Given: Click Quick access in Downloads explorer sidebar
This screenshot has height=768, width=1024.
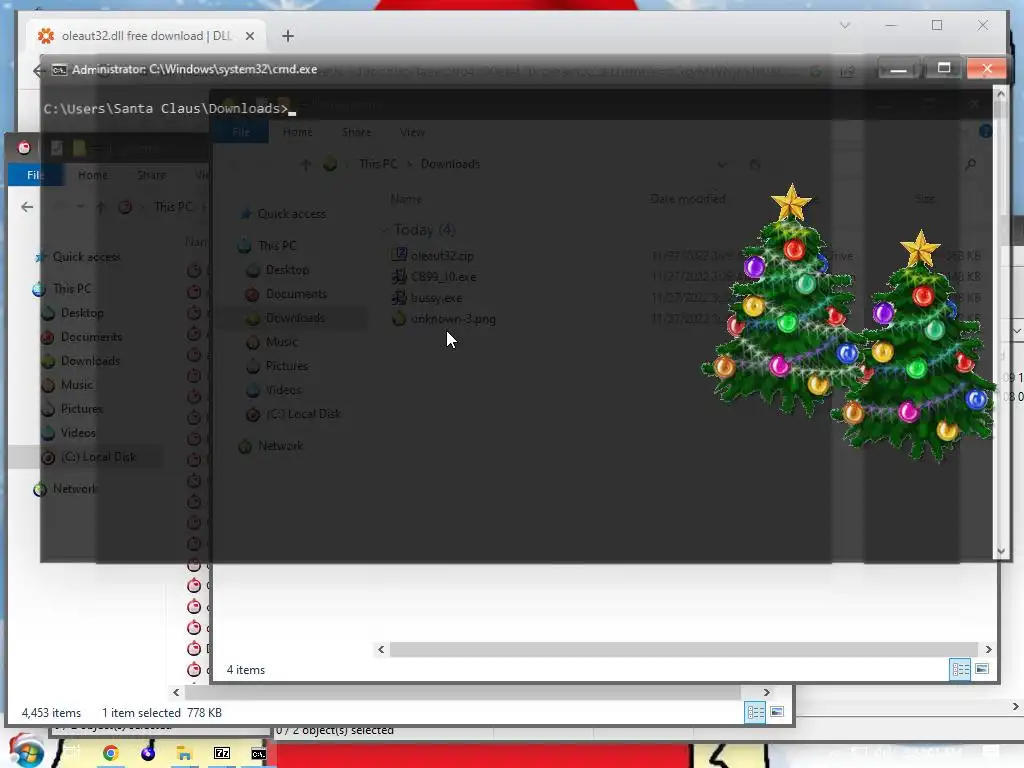Looking at the screenshot, I should pos(291,214).
